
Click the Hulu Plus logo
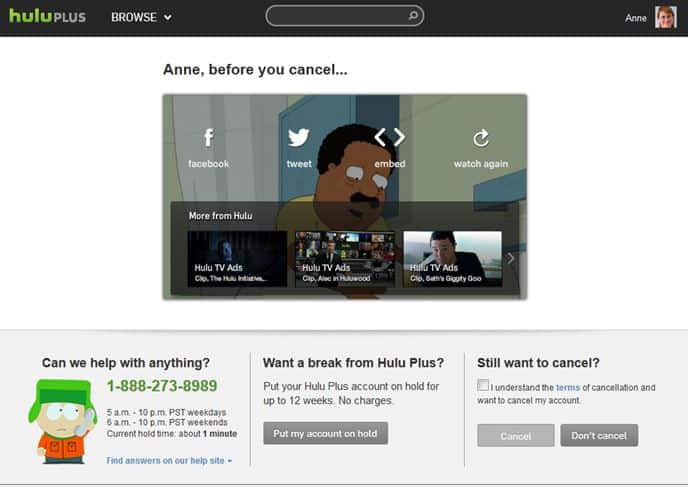point(47,17)
